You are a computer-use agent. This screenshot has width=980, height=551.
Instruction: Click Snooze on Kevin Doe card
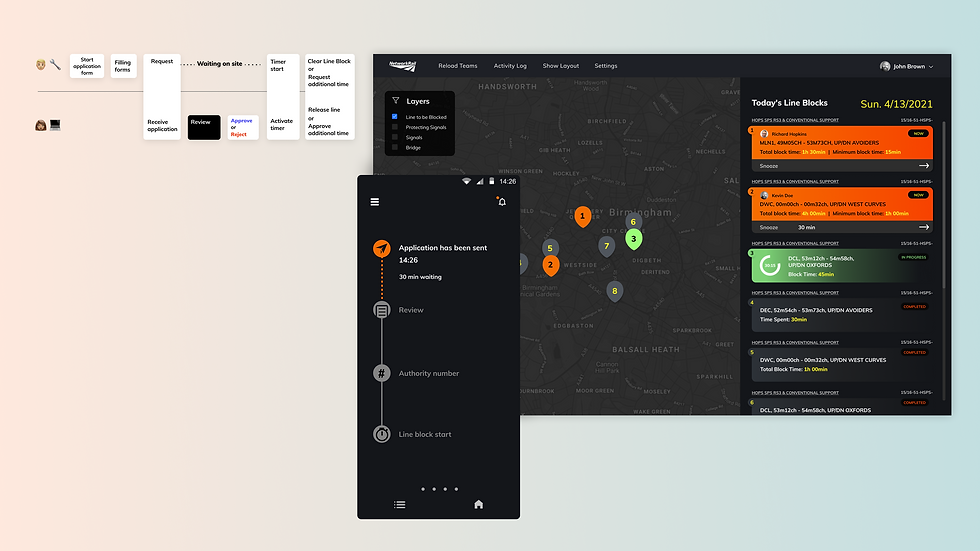point(769,227)
